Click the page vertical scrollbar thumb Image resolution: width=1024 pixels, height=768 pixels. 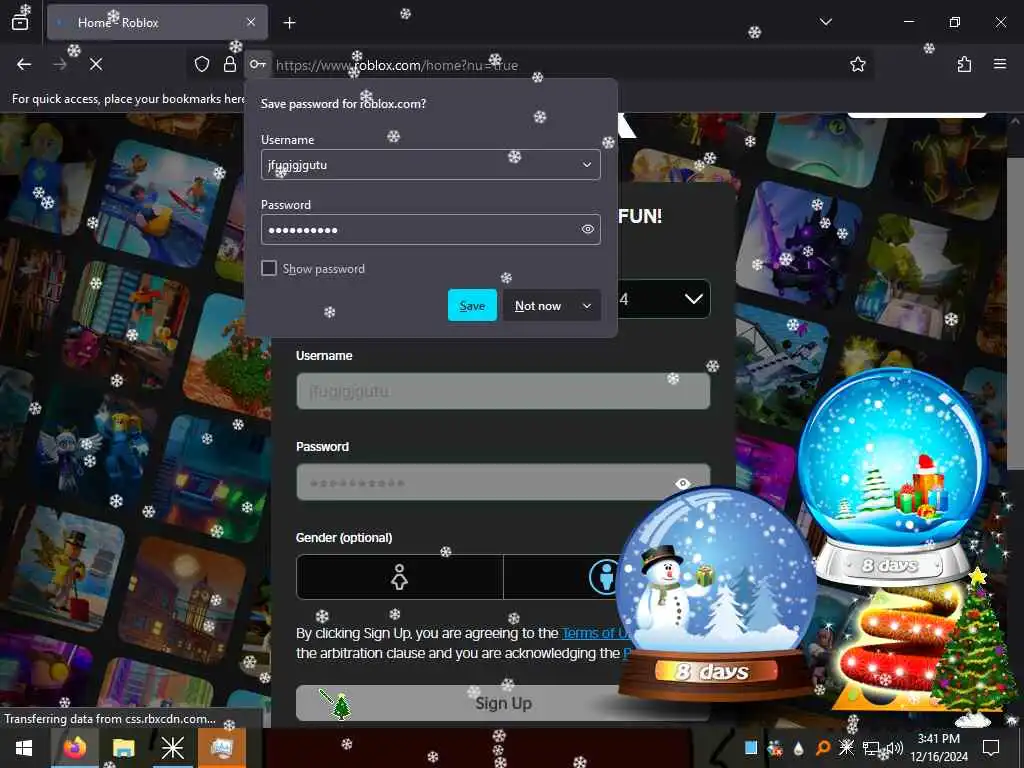(x=1014, y=313)
